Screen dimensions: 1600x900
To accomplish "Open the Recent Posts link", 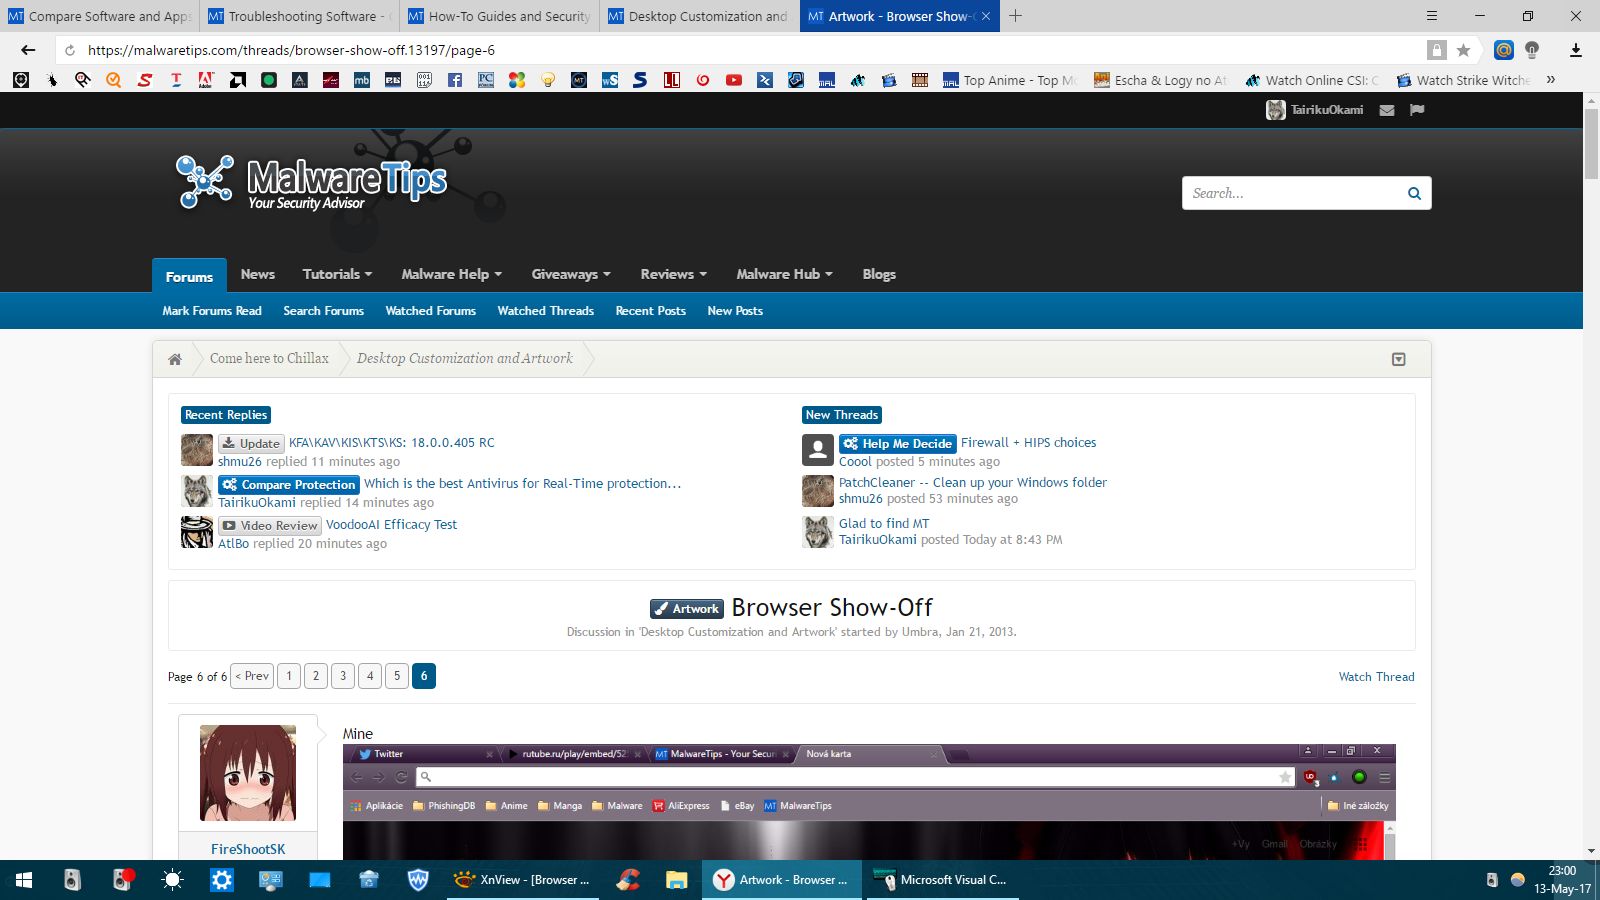I will (x=650, y=311).
